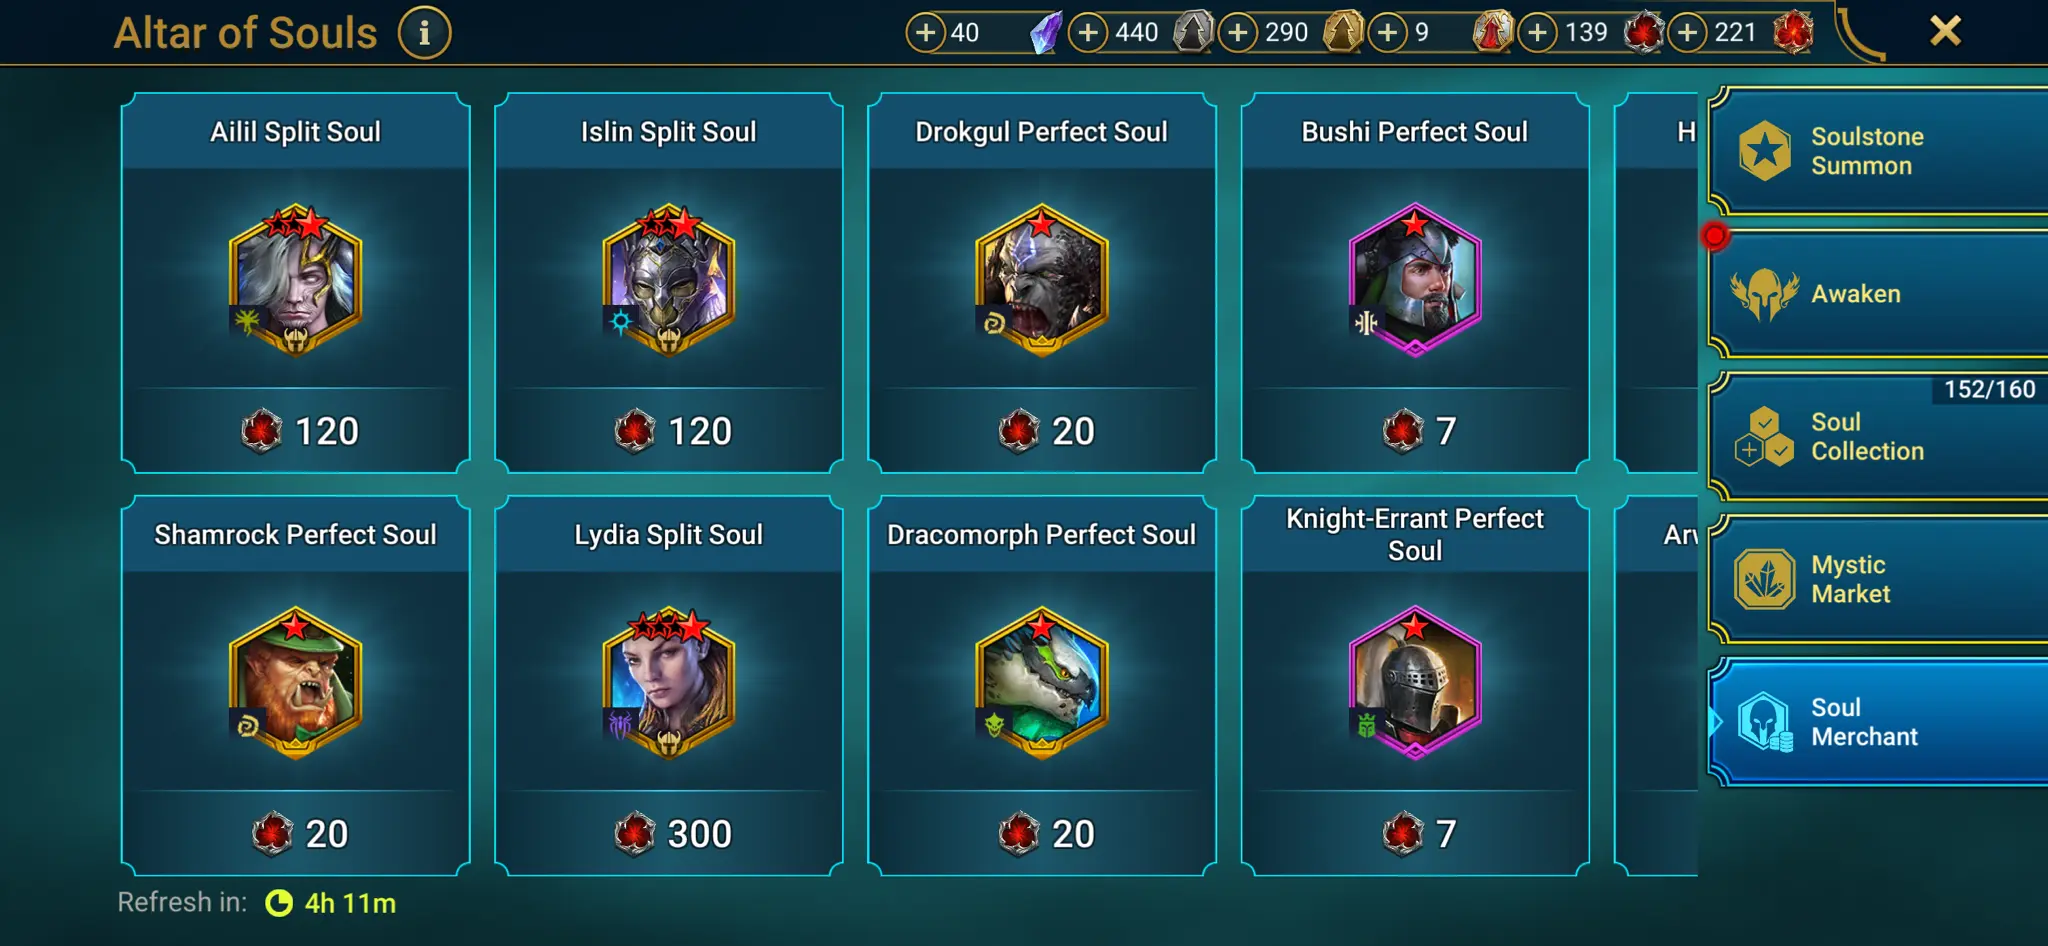
Task: Pick the Shamrock Perfect Soul portrait
Action: coord(296,683)
